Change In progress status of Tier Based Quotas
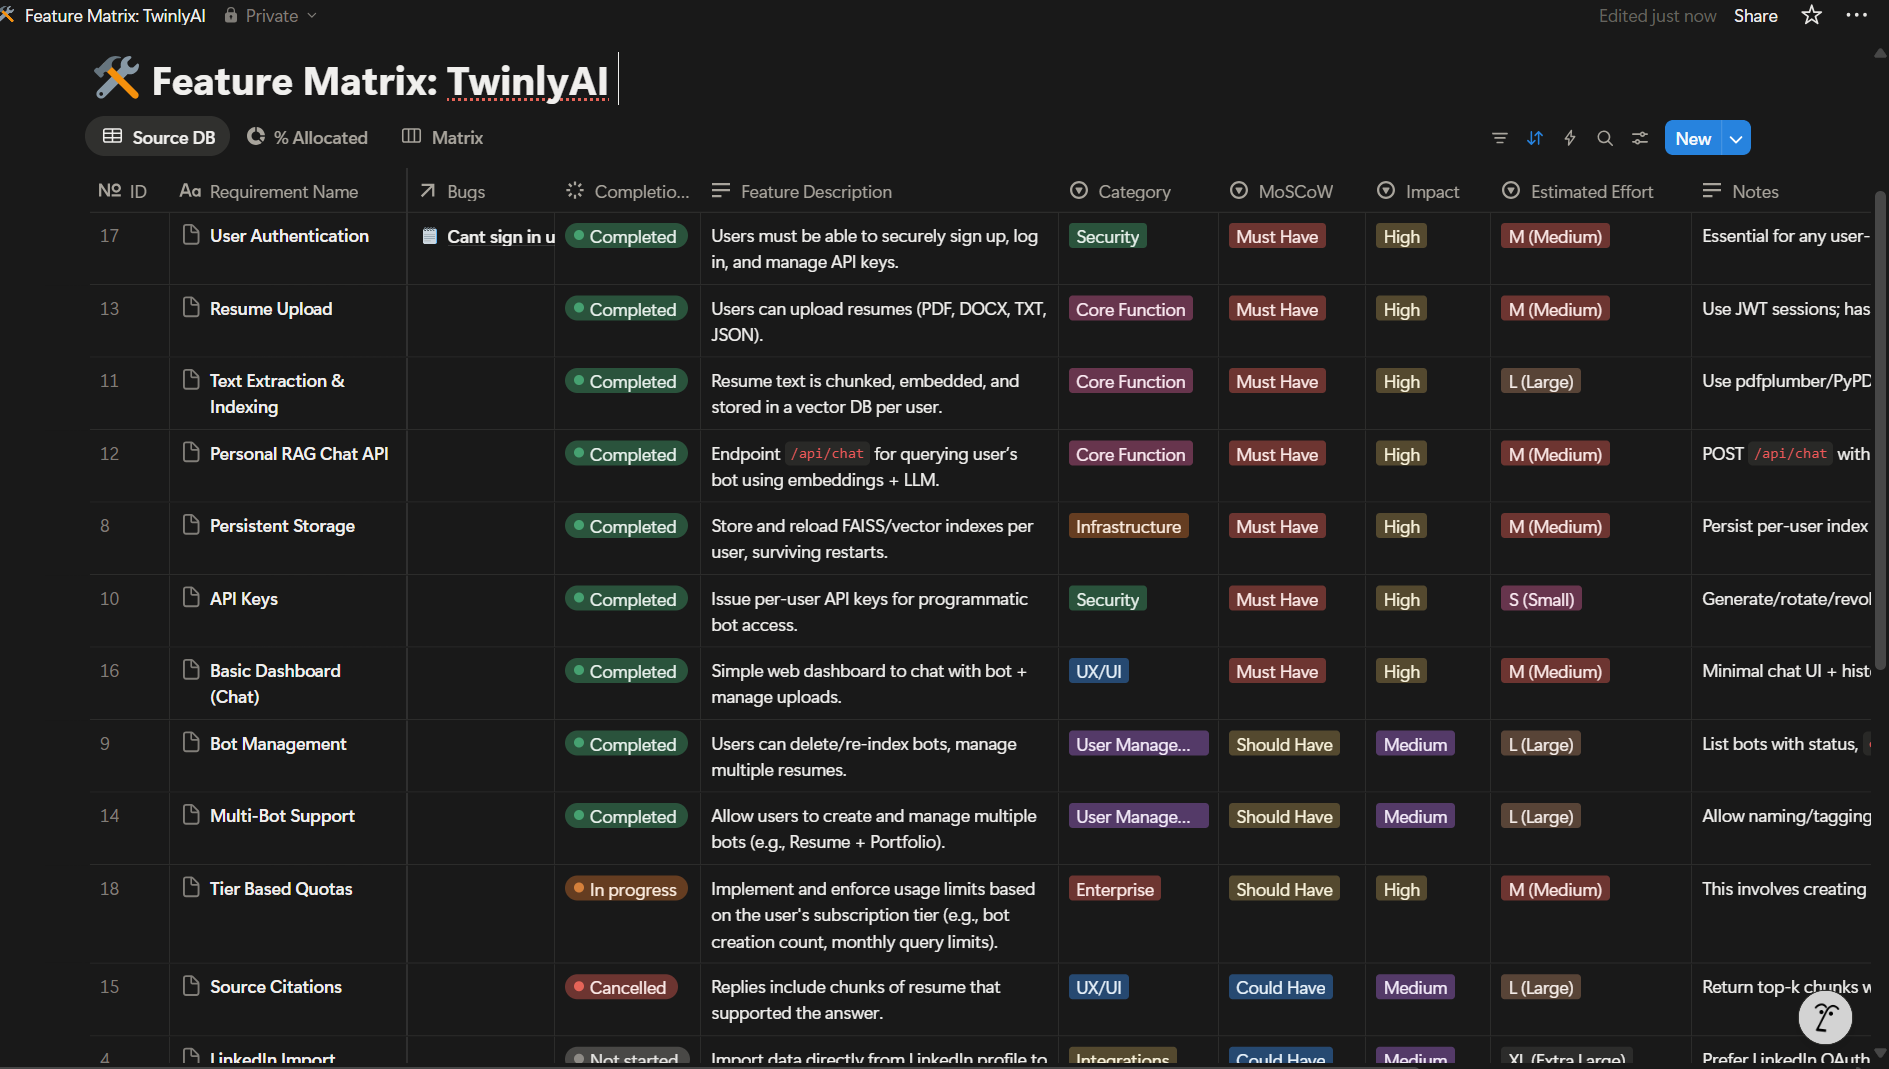Viewport: 1889px width, 1069px height. (626, 889)
